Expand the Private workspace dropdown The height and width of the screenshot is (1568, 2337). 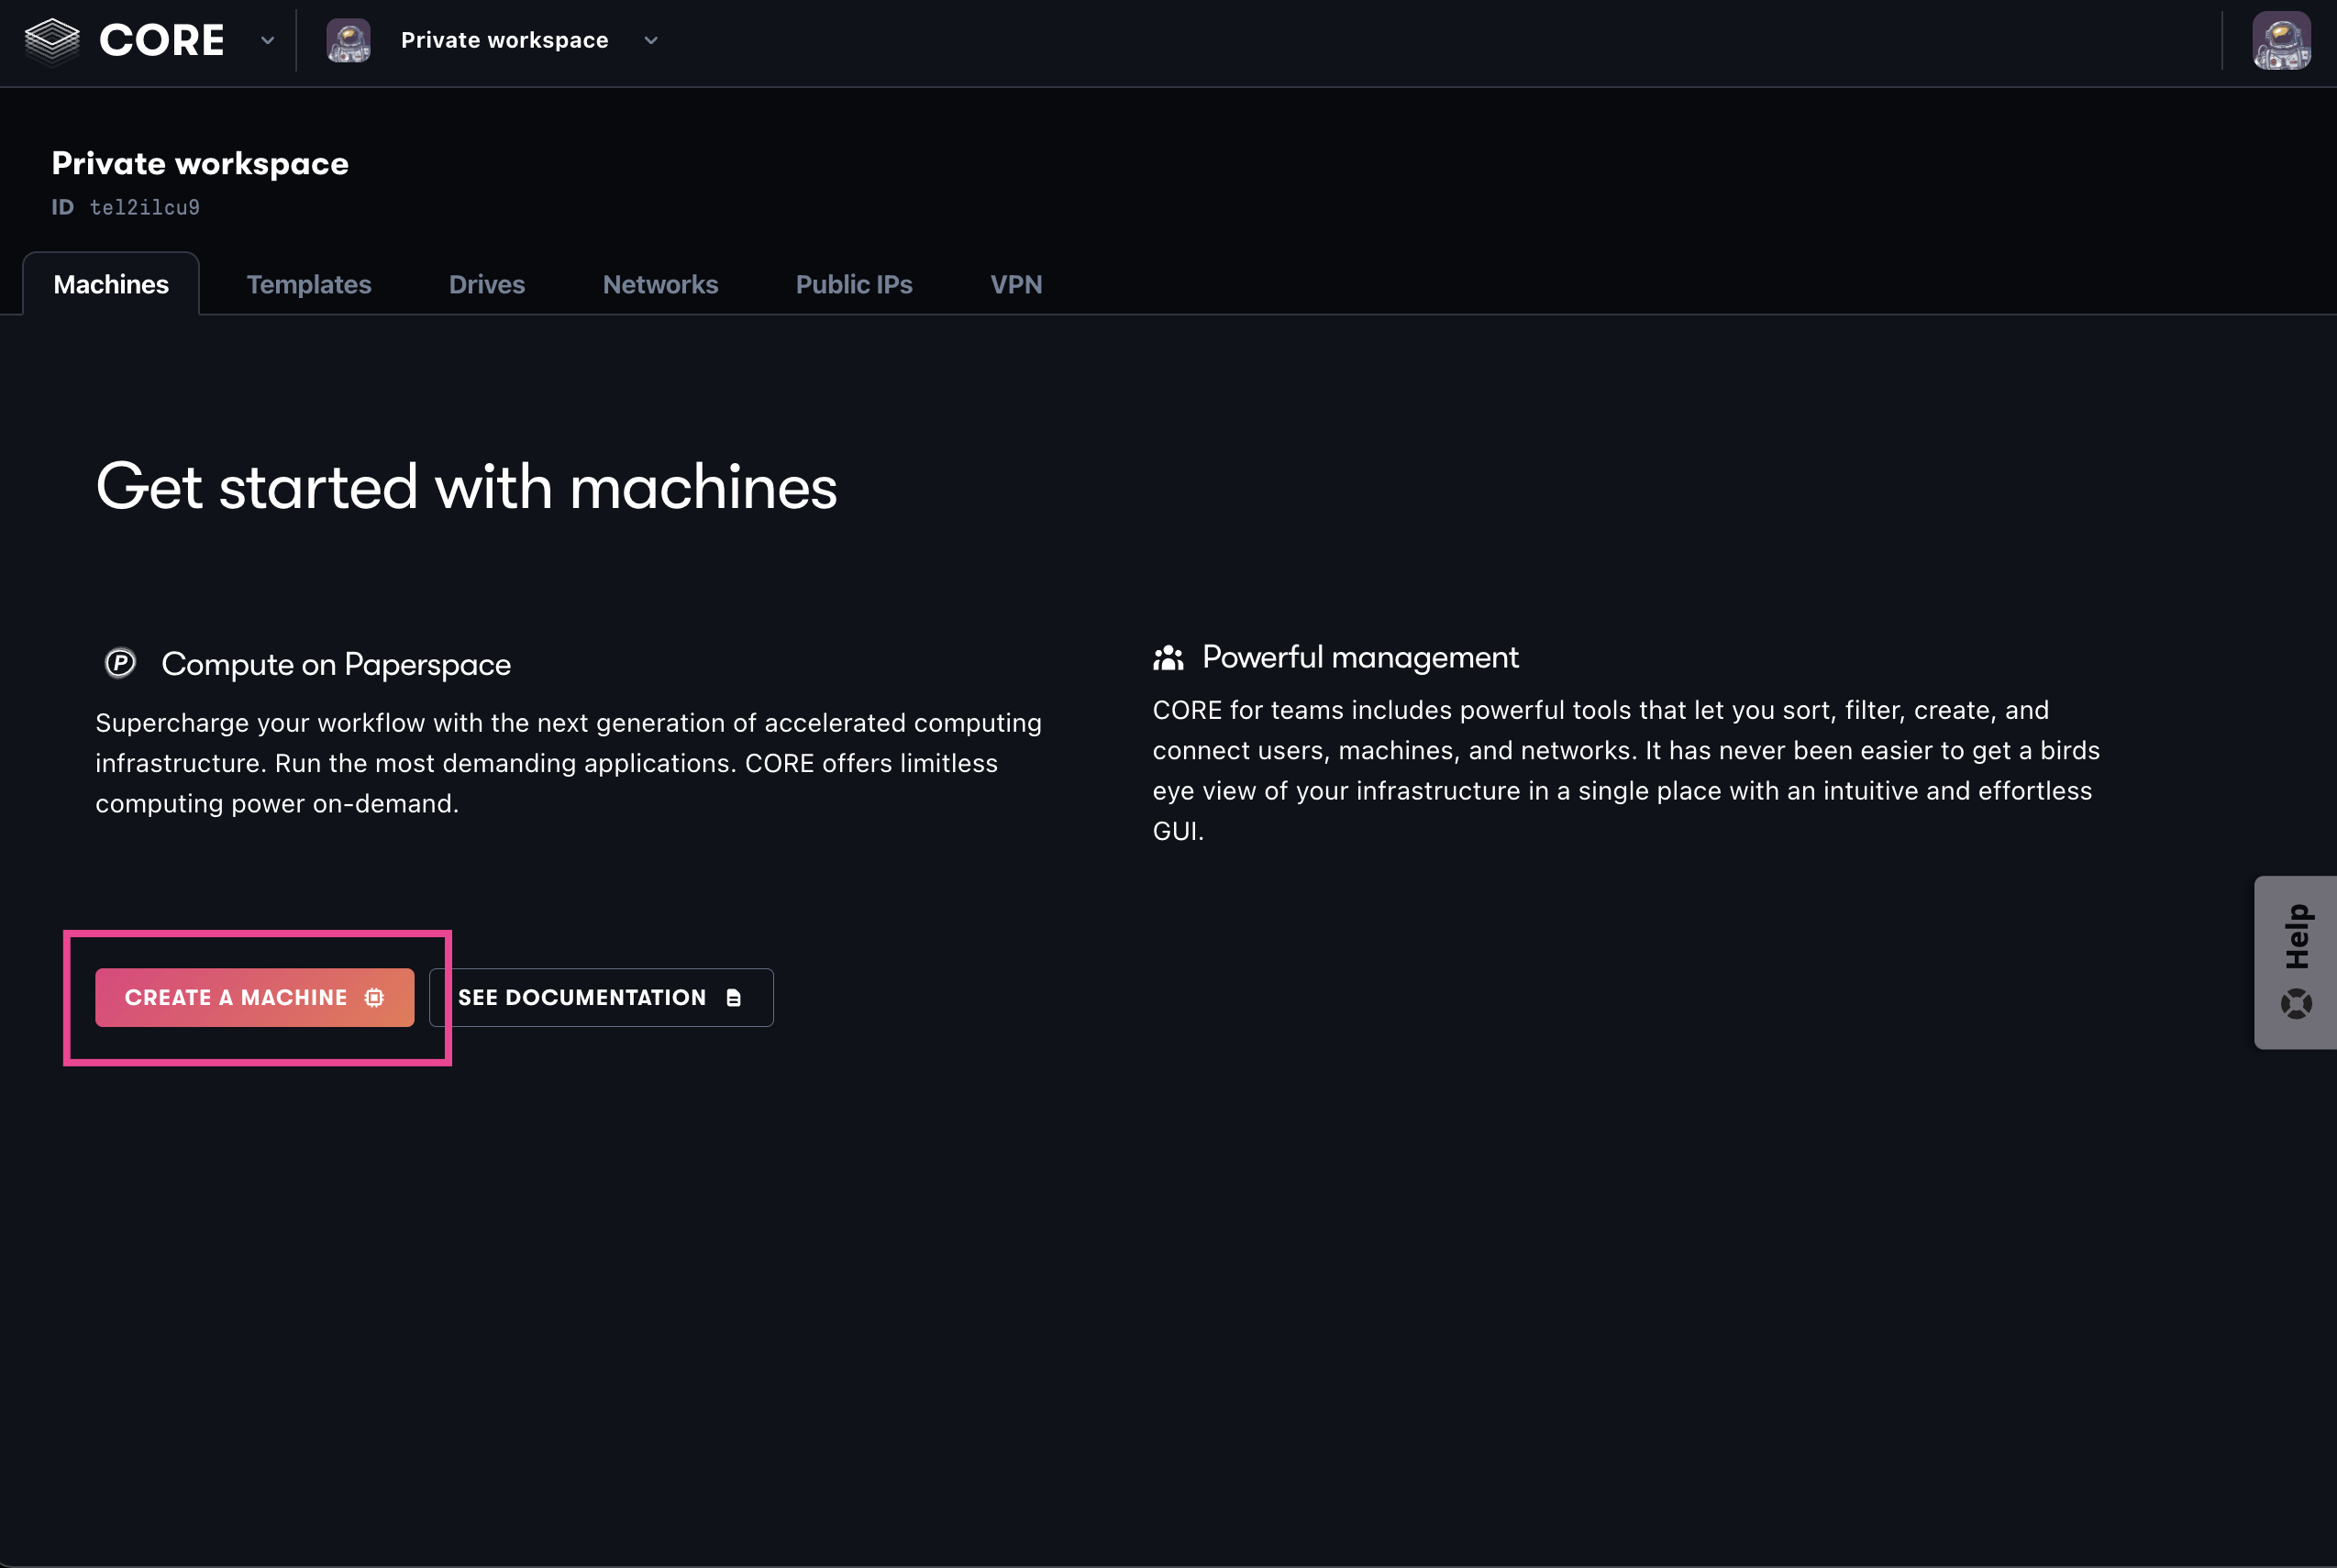click(649, 39)
